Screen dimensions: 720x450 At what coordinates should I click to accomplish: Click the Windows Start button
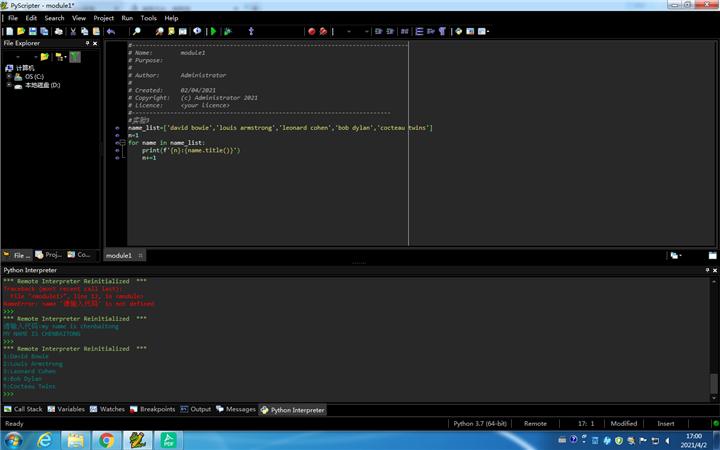[13, 441]
